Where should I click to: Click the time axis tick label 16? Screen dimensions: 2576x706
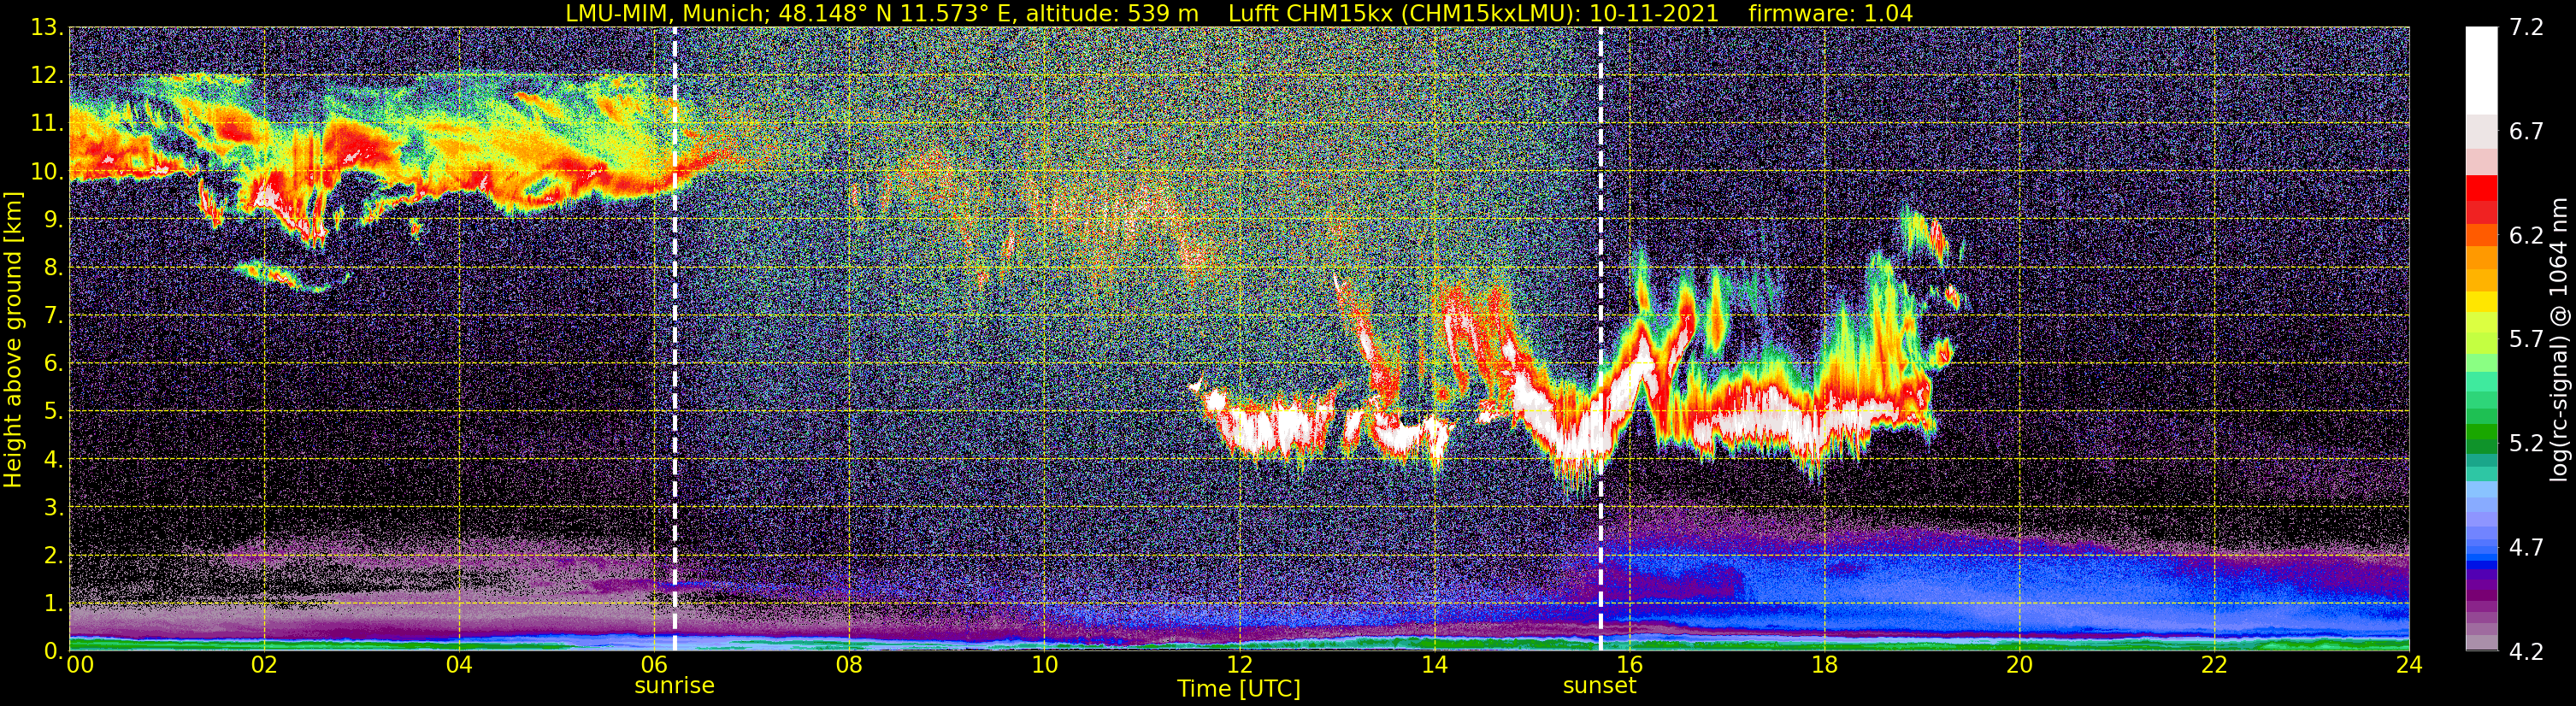point(1629,665)
